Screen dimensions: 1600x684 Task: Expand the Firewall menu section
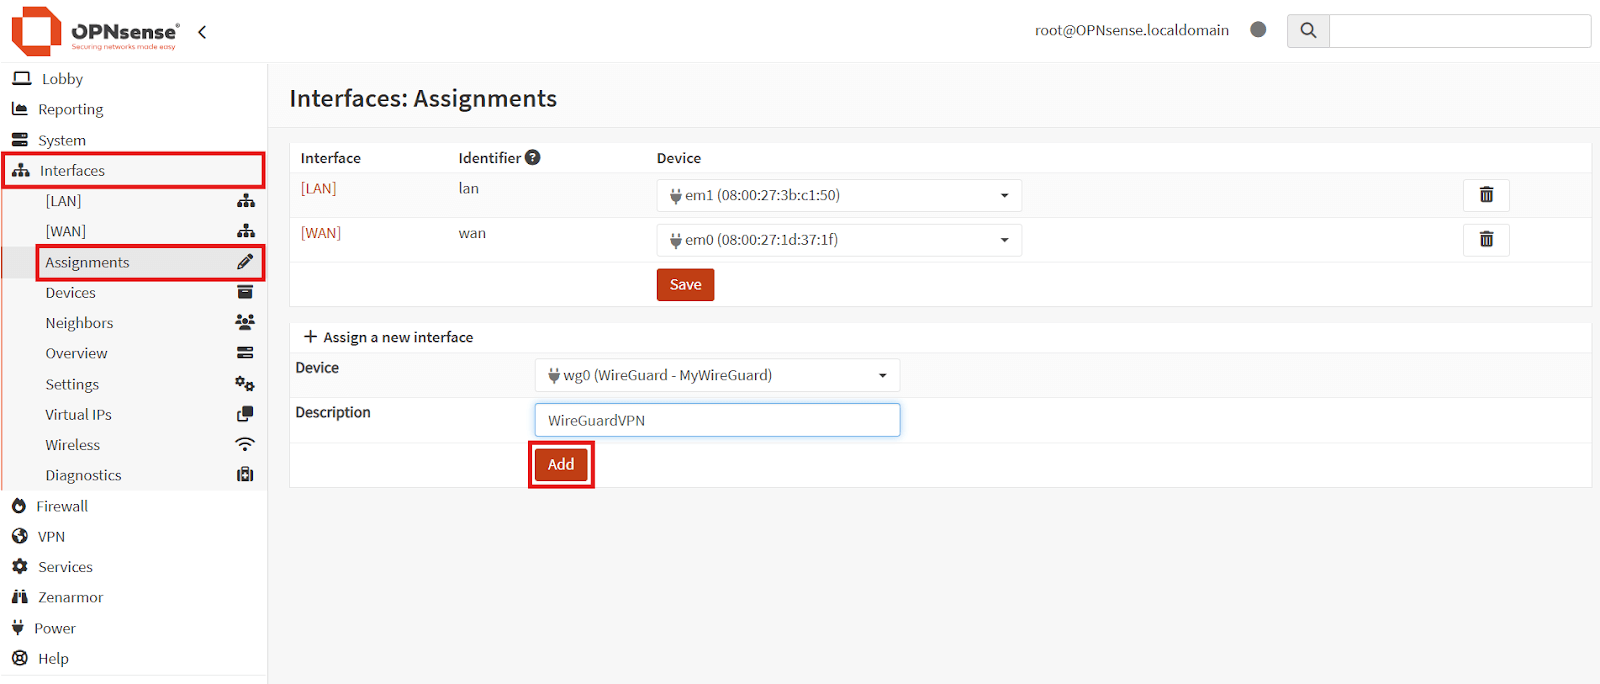[62, 506]
